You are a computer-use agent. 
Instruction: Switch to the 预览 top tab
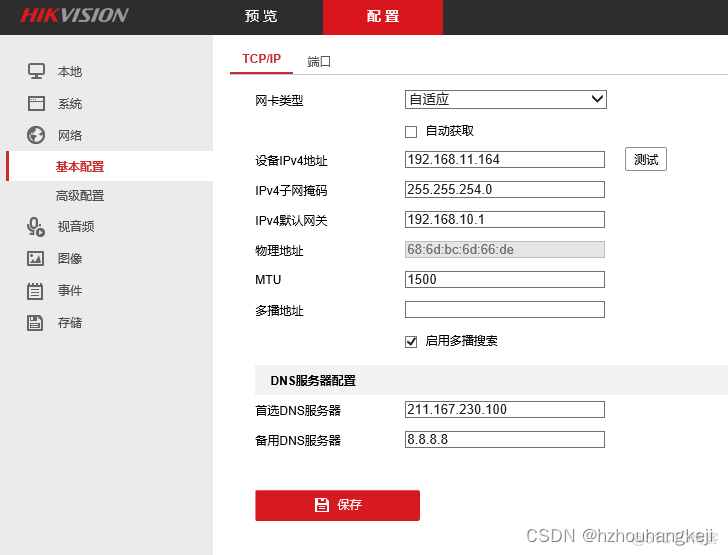(261, 16)
